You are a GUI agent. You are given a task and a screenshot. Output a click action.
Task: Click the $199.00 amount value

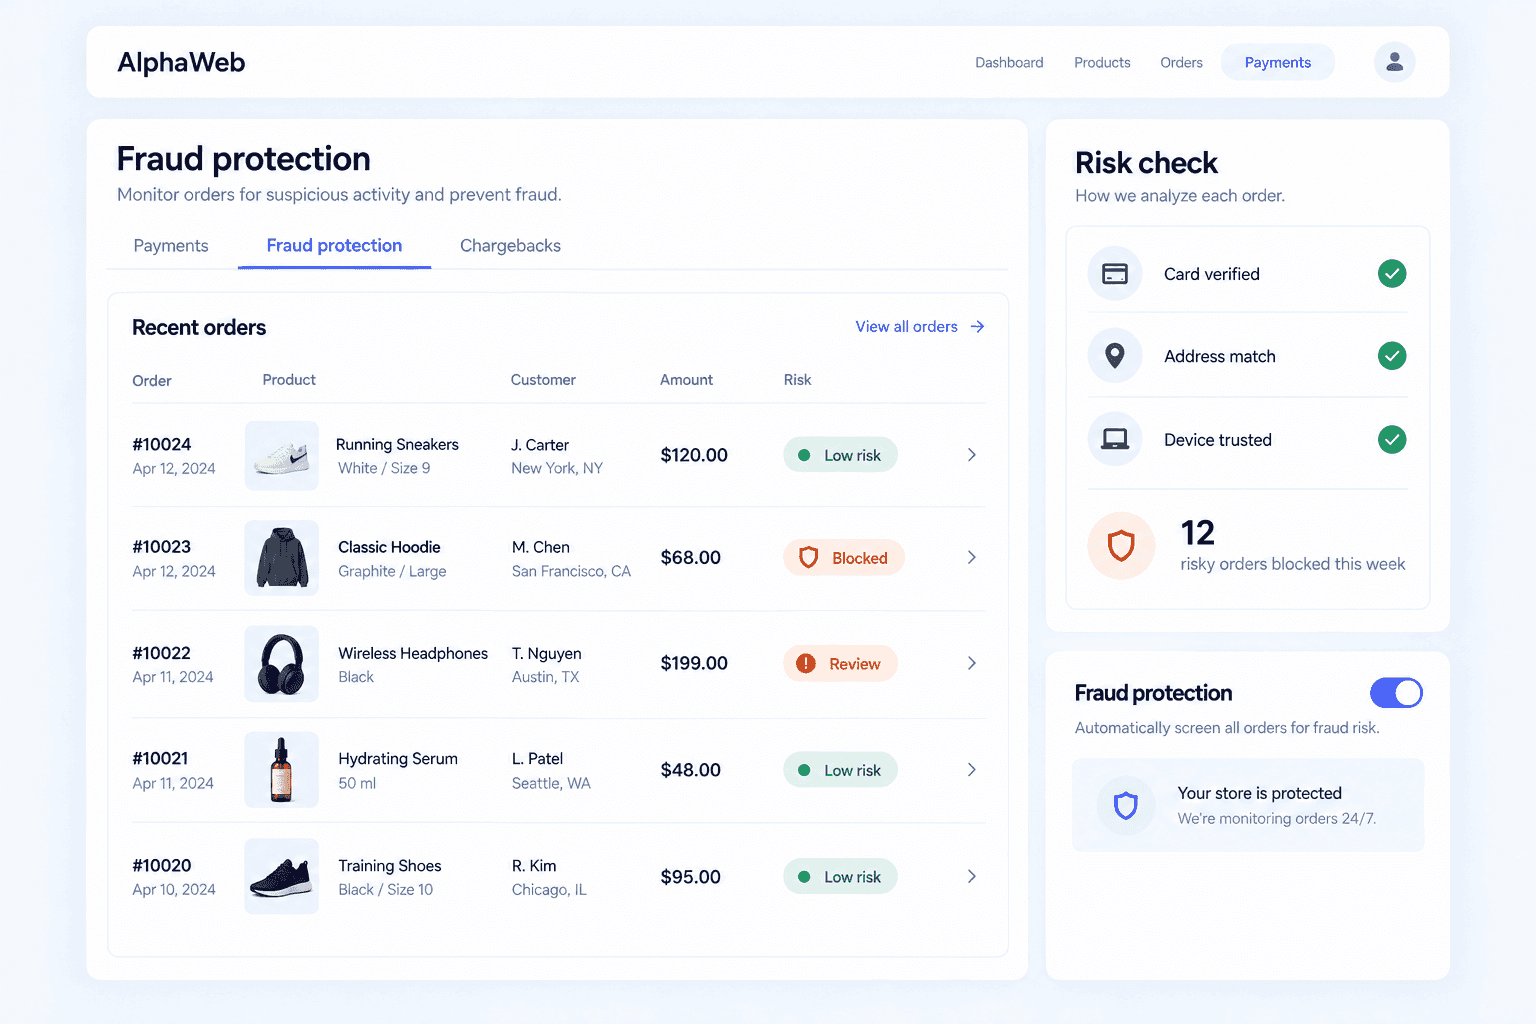[694, 663]
